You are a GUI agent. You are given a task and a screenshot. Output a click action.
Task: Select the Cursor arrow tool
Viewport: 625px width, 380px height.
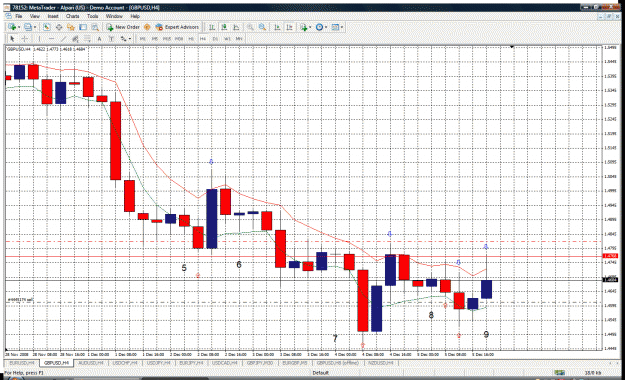[x=12, y=39]
